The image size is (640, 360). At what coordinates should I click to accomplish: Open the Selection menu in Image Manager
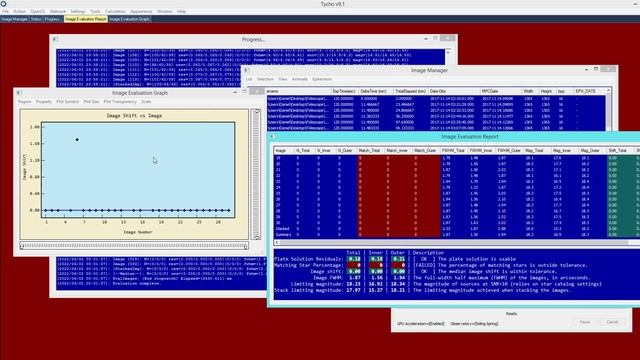pos(265,79)
